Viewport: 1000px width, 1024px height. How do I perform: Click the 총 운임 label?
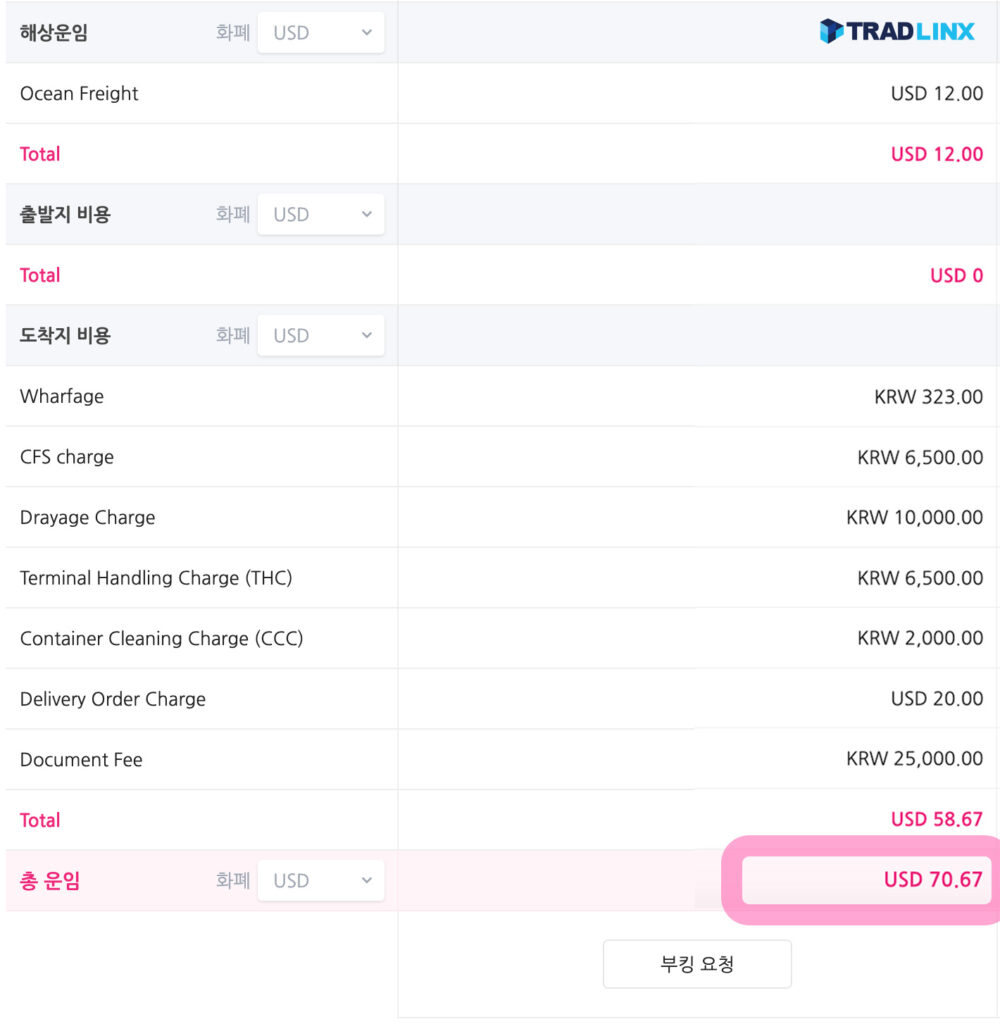click(x=50, y=880)
